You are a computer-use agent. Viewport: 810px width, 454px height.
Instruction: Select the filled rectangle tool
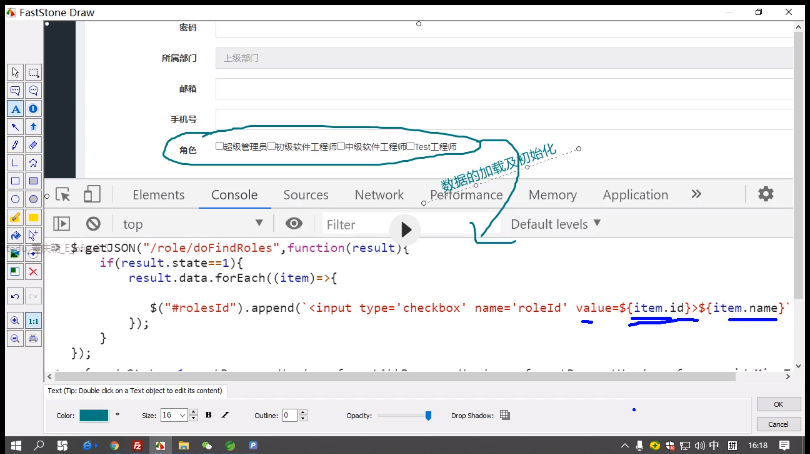(33, 181)
